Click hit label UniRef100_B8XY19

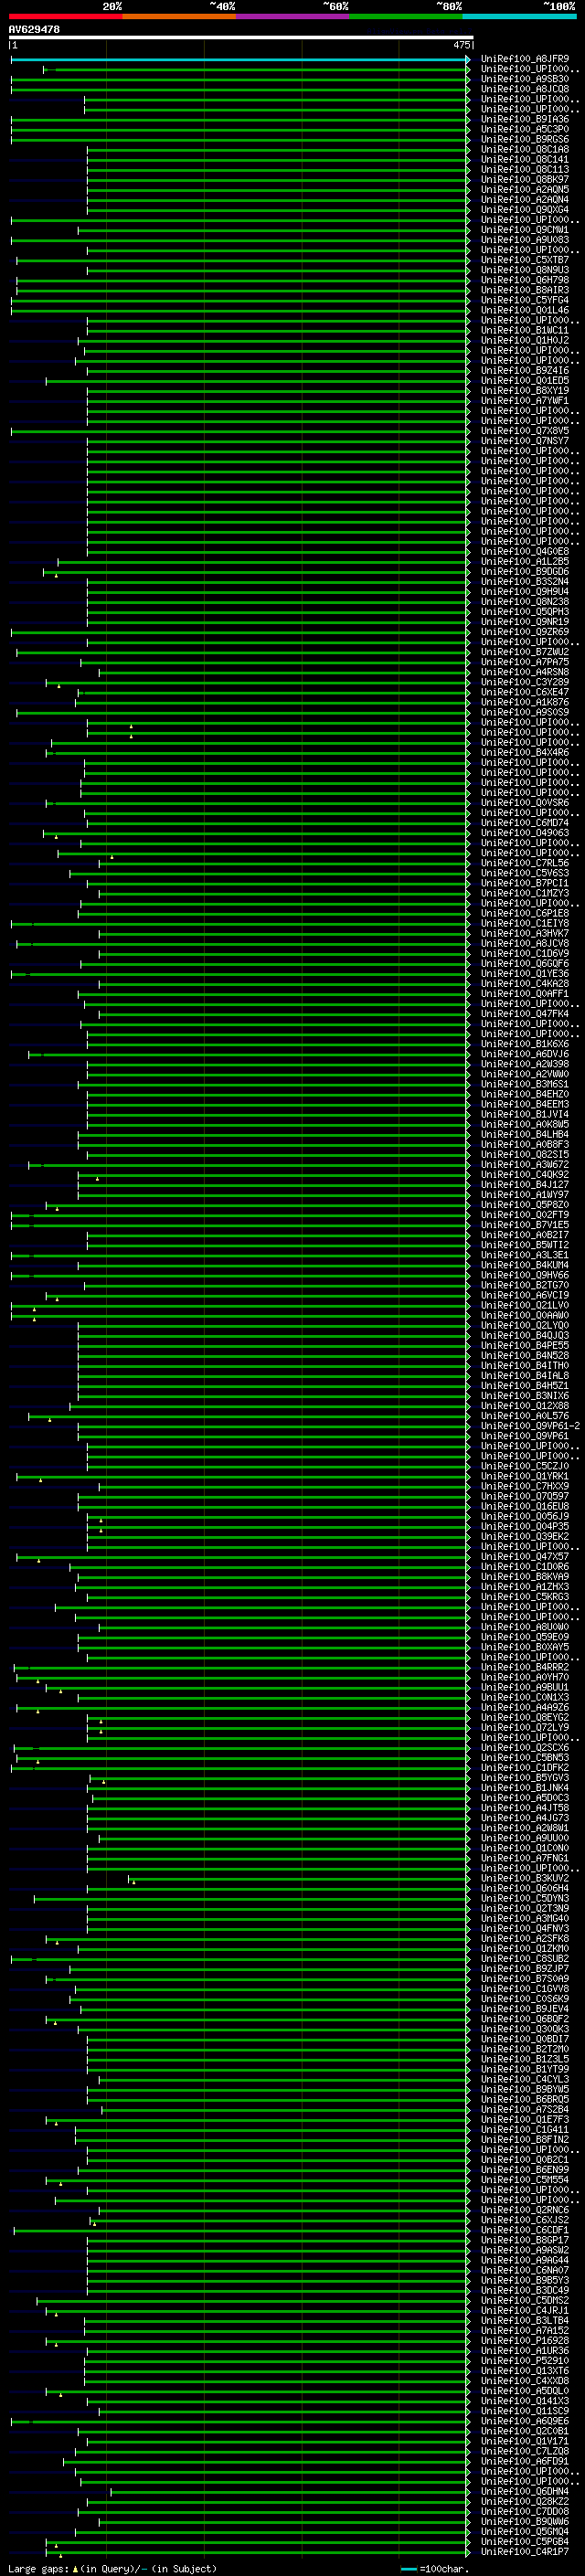524,390
